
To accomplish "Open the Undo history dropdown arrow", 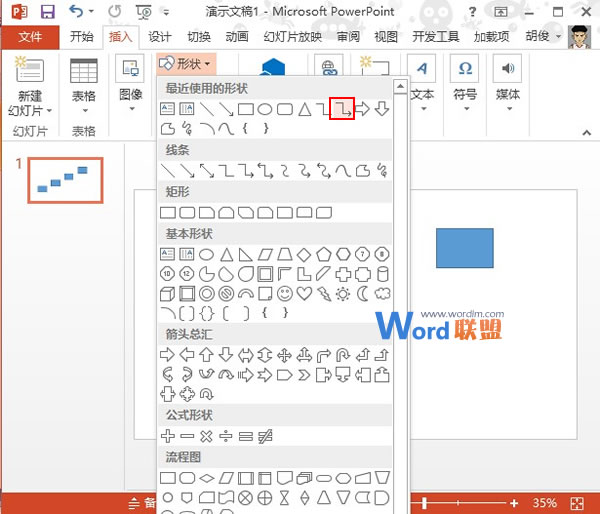I will pyautogui.click(x=91, y=11).
